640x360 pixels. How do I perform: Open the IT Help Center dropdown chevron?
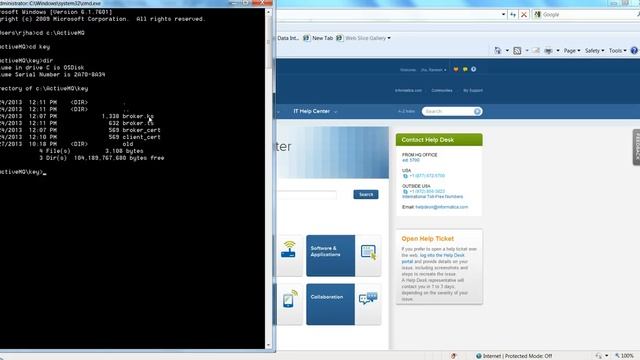[336, 111]
